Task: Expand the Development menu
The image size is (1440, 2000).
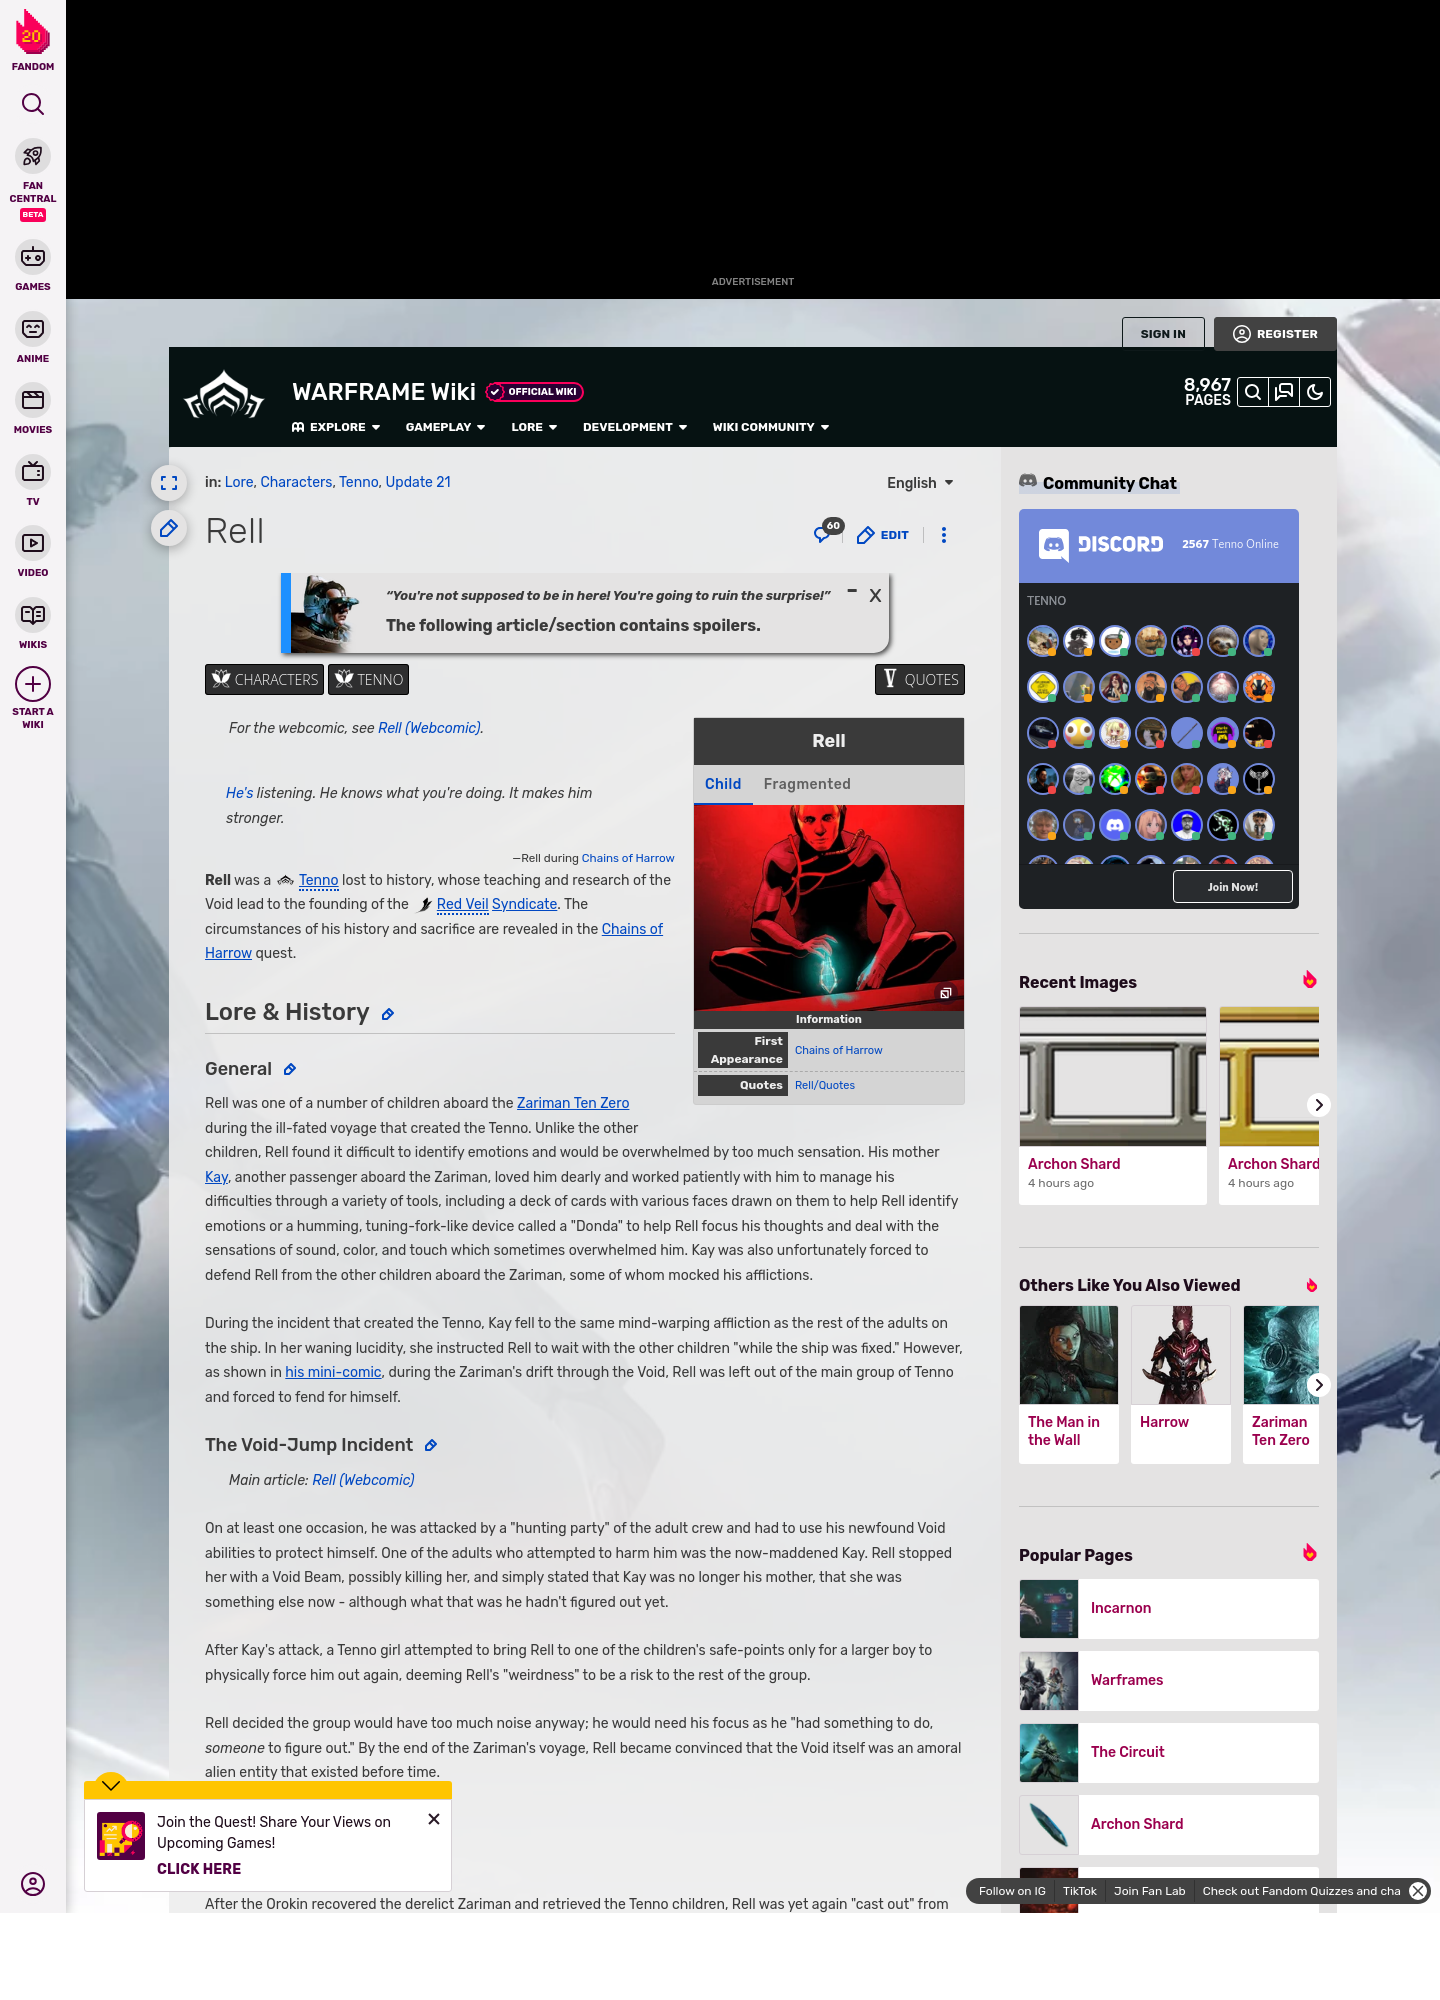Action: tap(635, 427)
